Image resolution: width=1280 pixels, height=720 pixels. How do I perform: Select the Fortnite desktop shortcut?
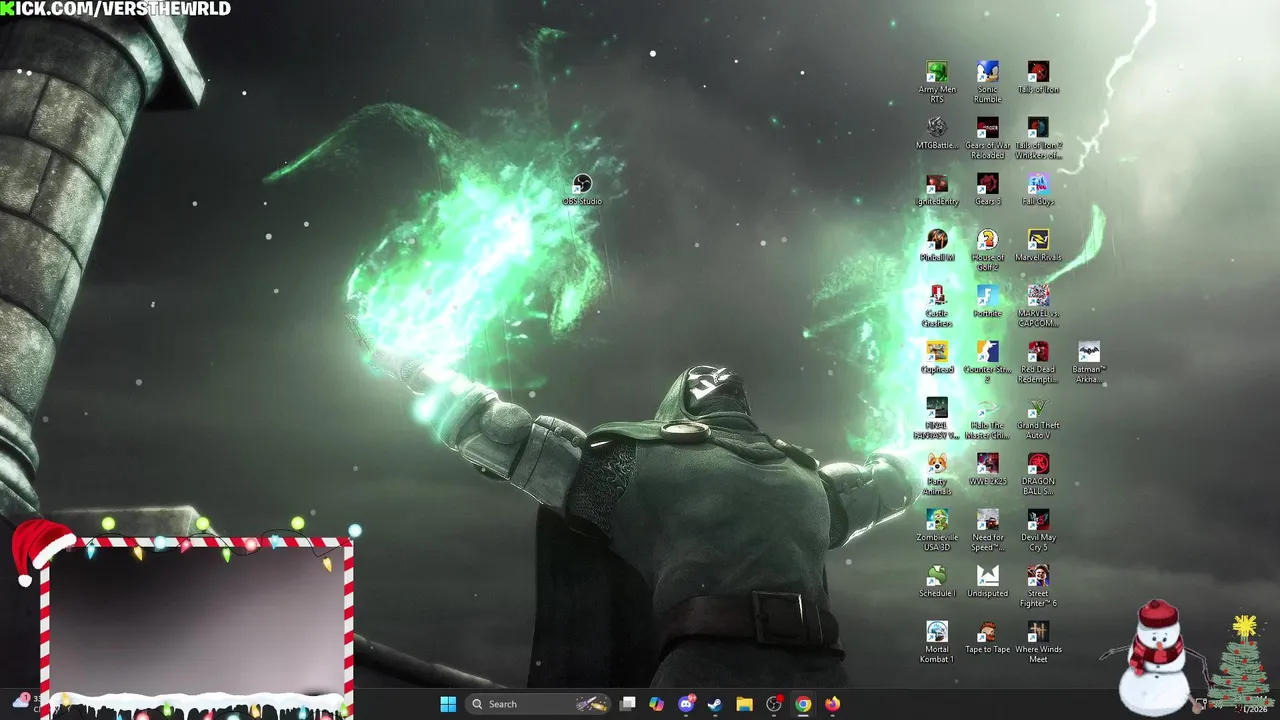pyautogui.click(x=987, y=301)
